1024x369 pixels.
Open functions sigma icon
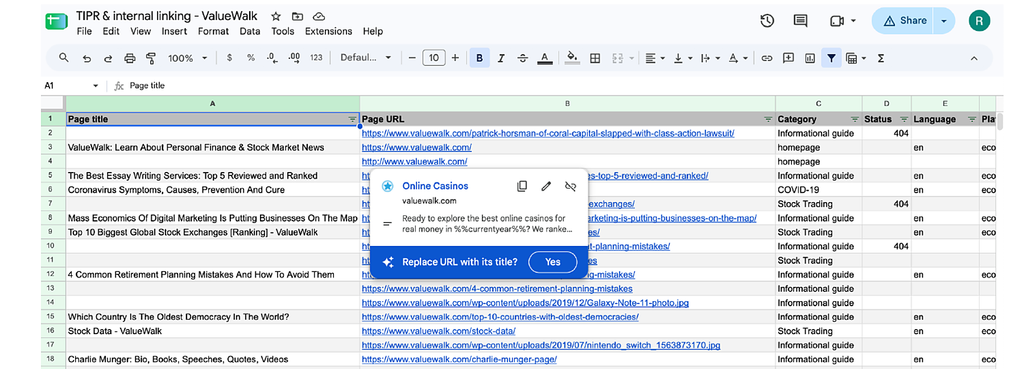point(881,58)
